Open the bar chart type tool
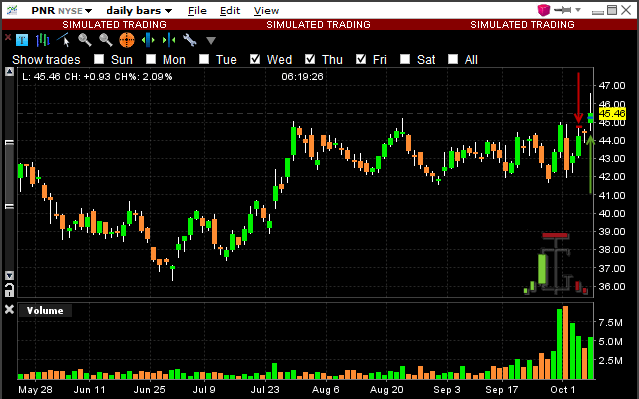Screen dimensions: 639x399 click(42, 40)
